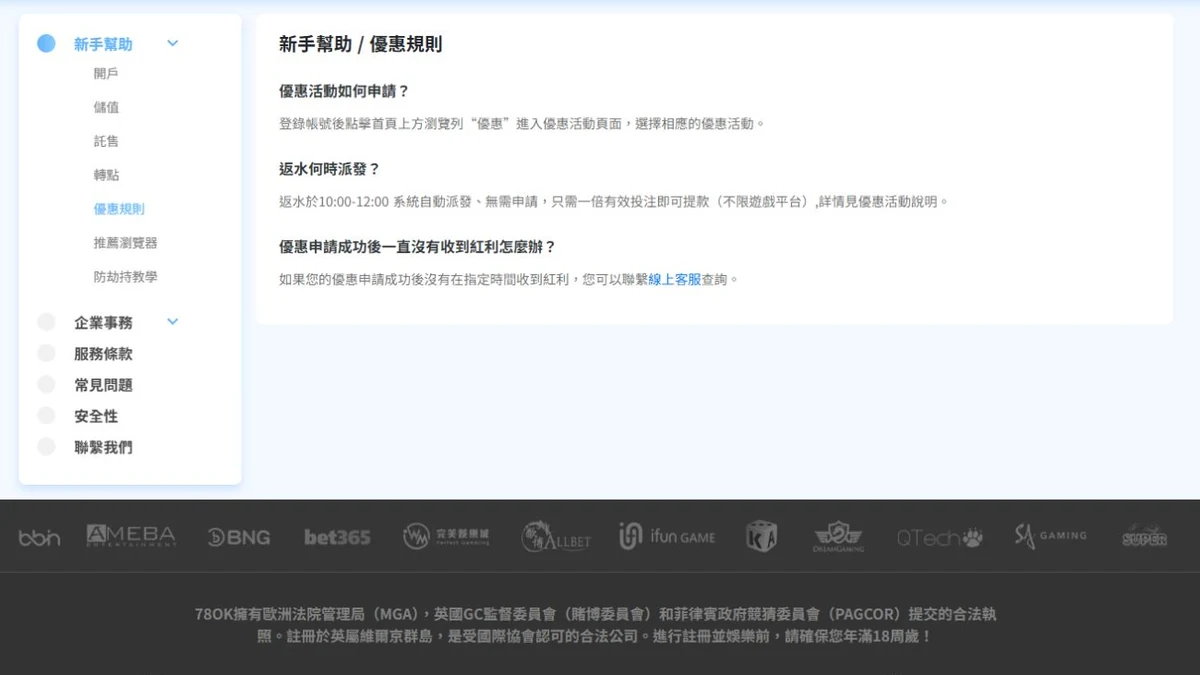Go to 安全性 in sidebar
The width and height of the screenshot is (1200, 675).
point(96,415)
